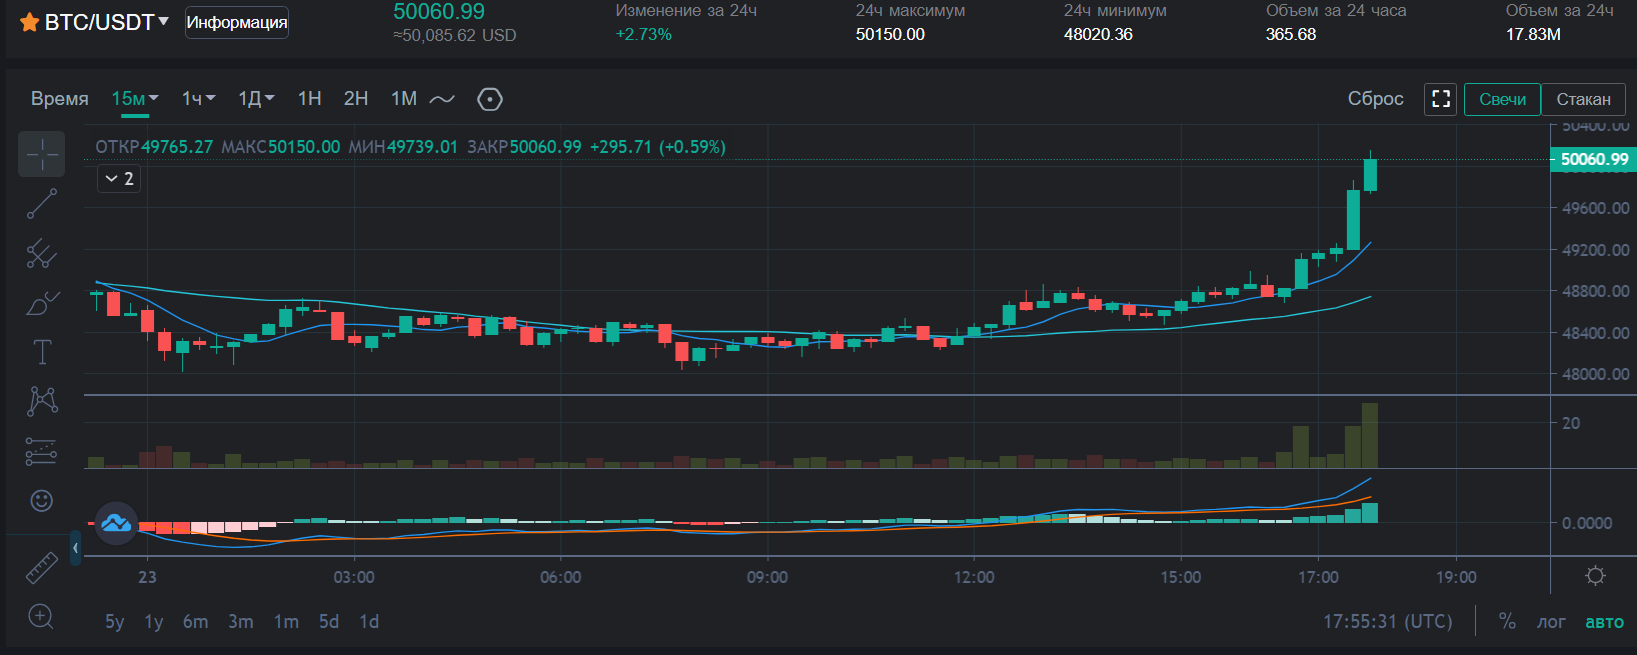This screenshot has height=655, width=1637.
Task: Switch to the Стакан tab
Action: 1583,99
